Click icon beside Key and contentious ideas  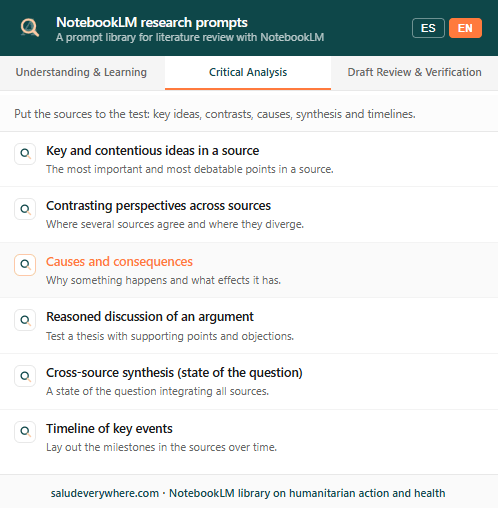click(x=25, y=154)
